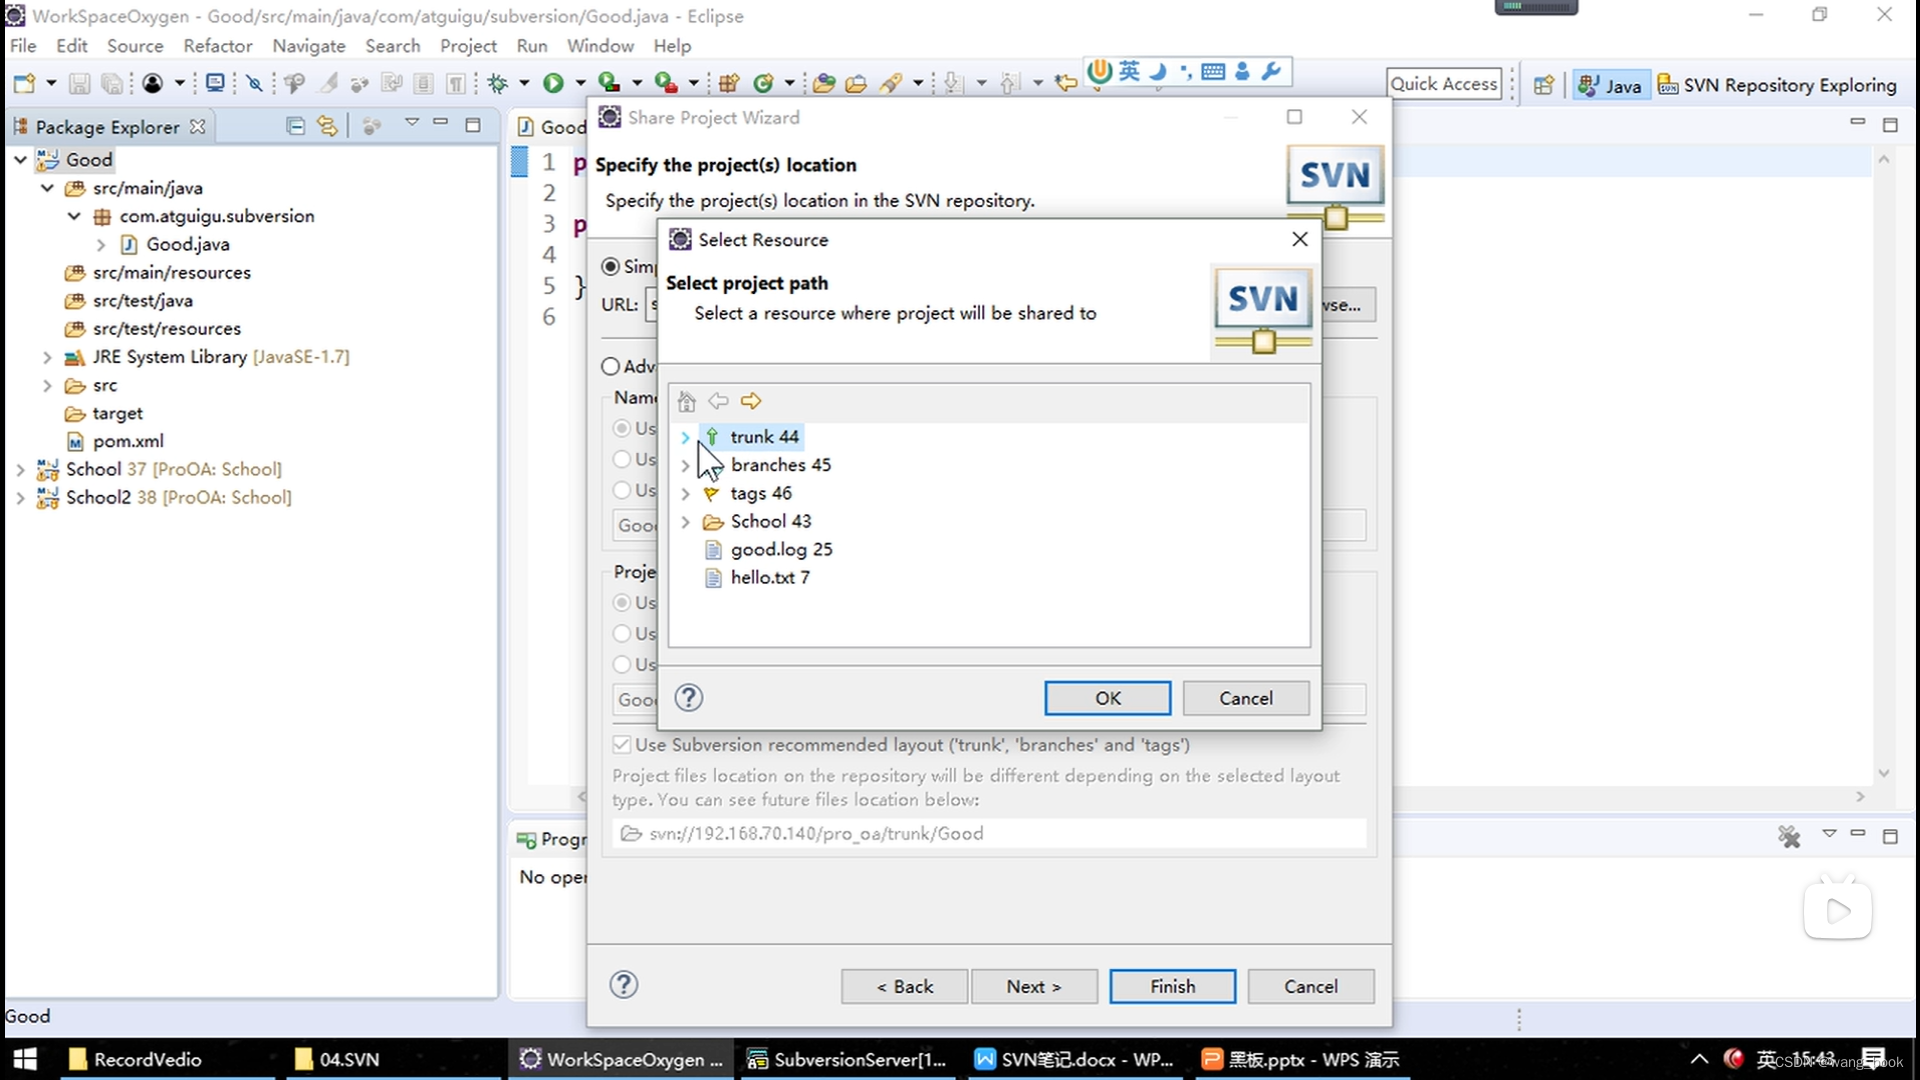Open the Source menu in Eclipse

click(x=133, y=46)
